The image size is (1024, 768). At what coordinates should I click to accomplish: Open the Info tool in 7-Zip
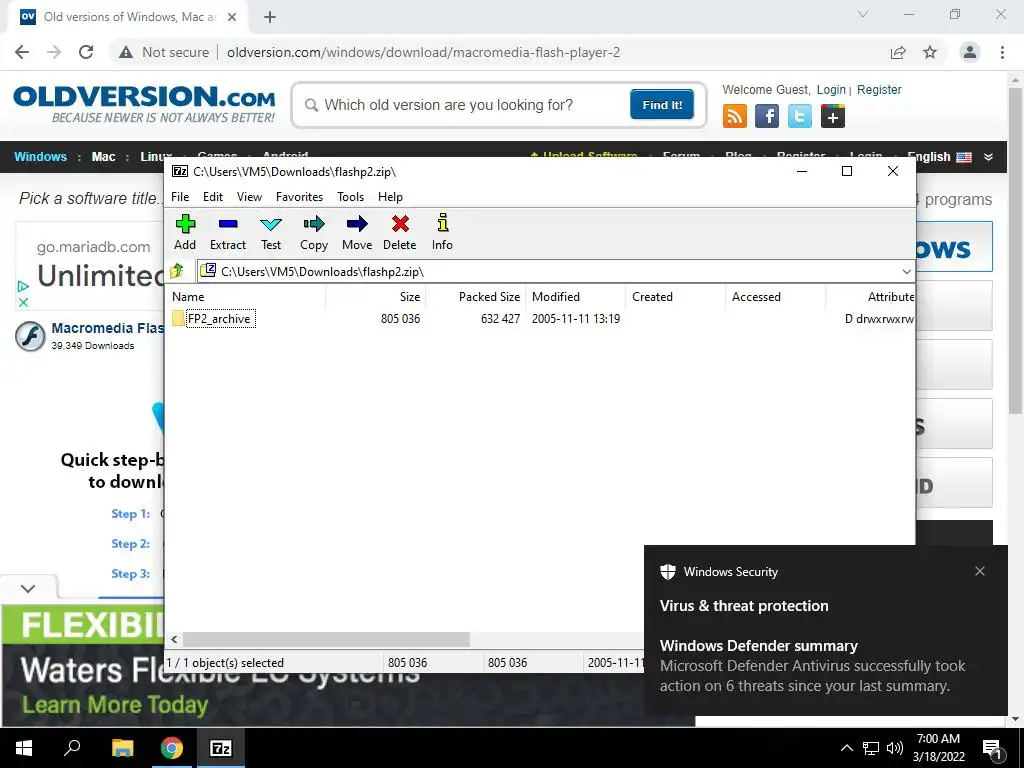(x=442, y=232)
